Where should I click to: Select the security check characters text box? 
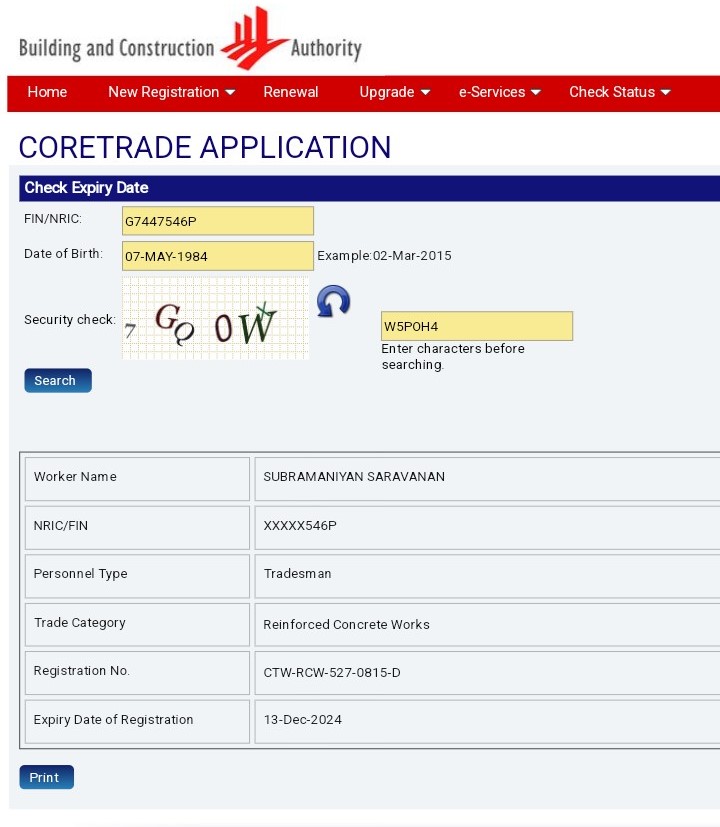(477, 326)
